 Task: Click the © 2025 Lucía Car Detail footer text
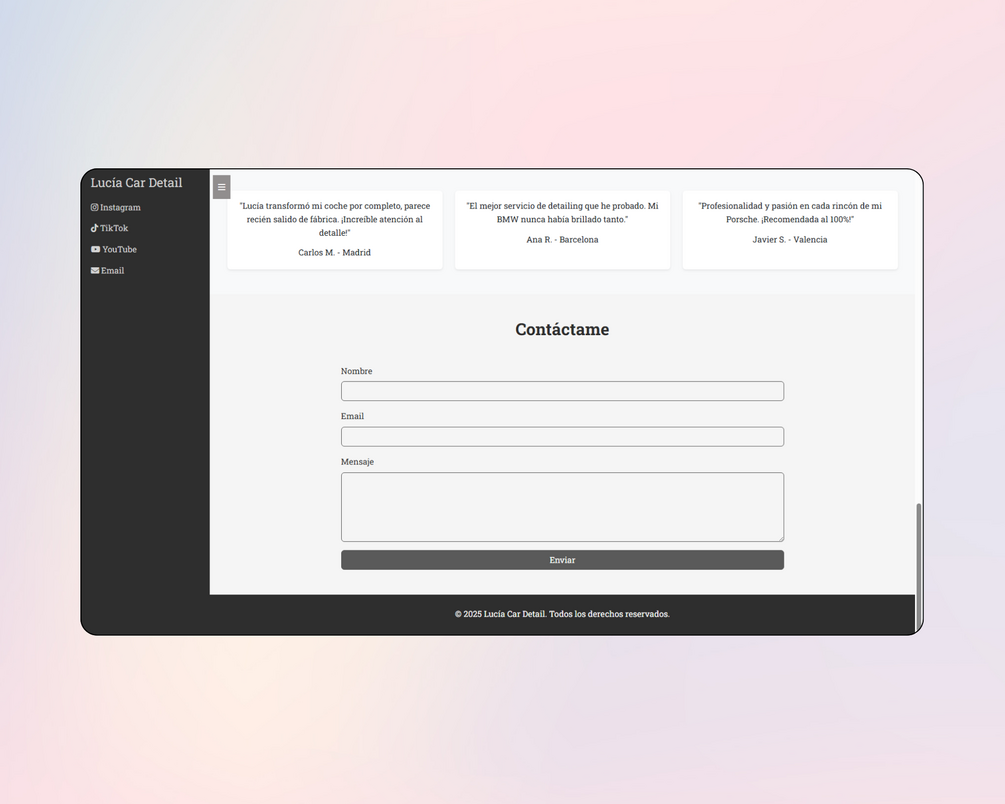tap(562, 614)
